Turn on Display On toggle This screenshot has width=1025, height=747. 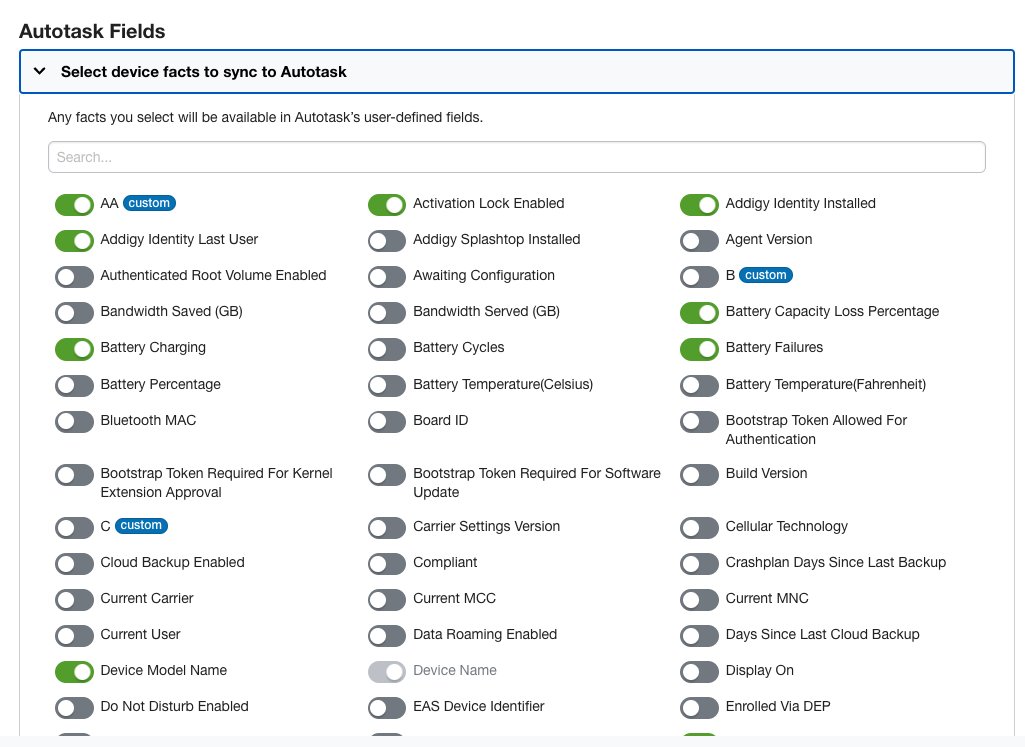click(x=699, y=671)
